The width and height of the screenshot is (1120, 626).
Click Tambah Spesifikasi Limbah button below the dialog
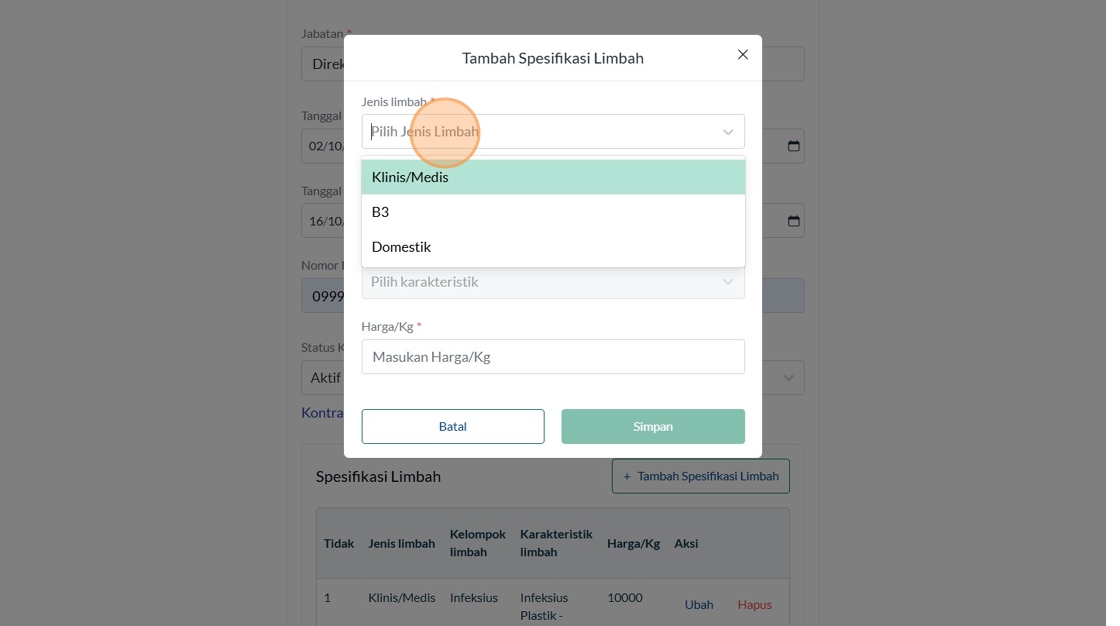tap(701, 476)
